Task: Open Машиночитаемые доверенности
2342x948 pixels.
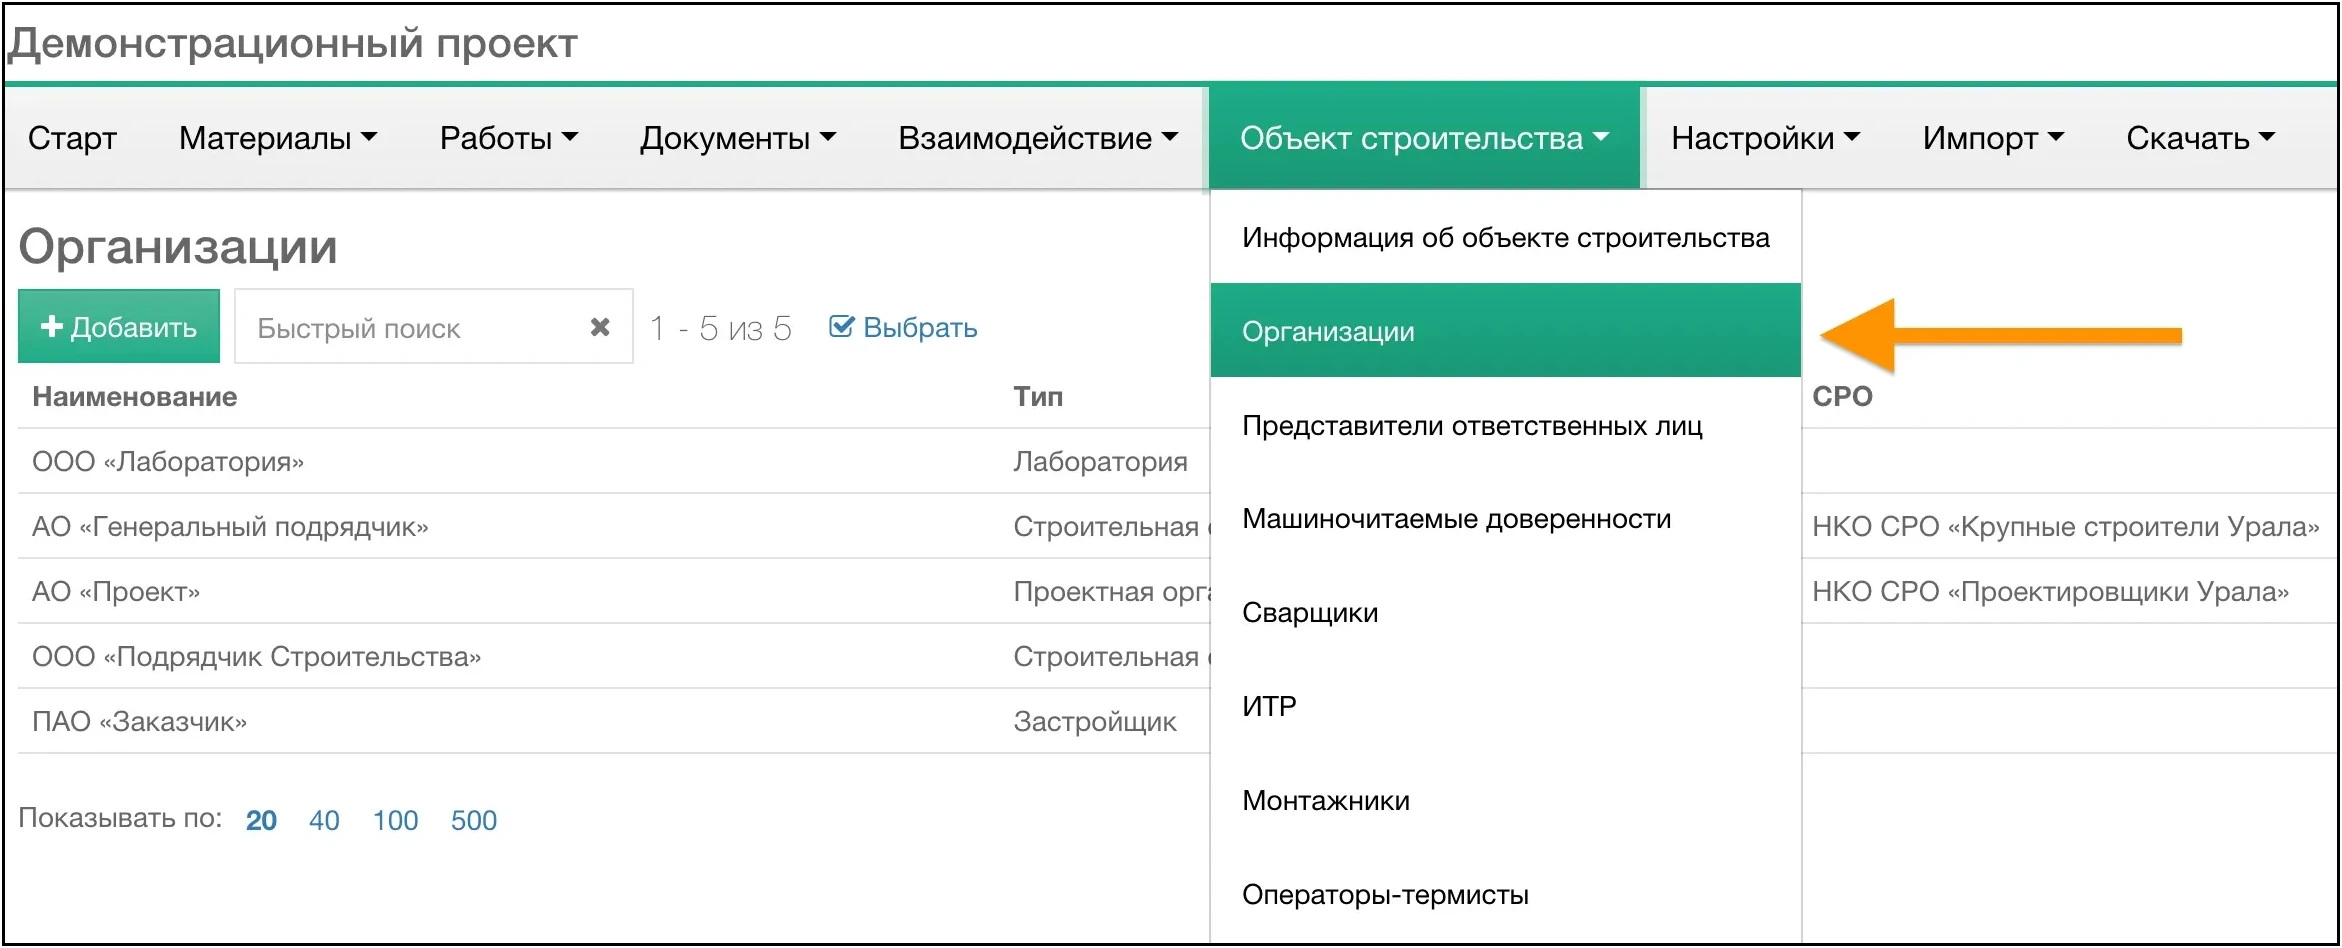Action: [1455, 518]
